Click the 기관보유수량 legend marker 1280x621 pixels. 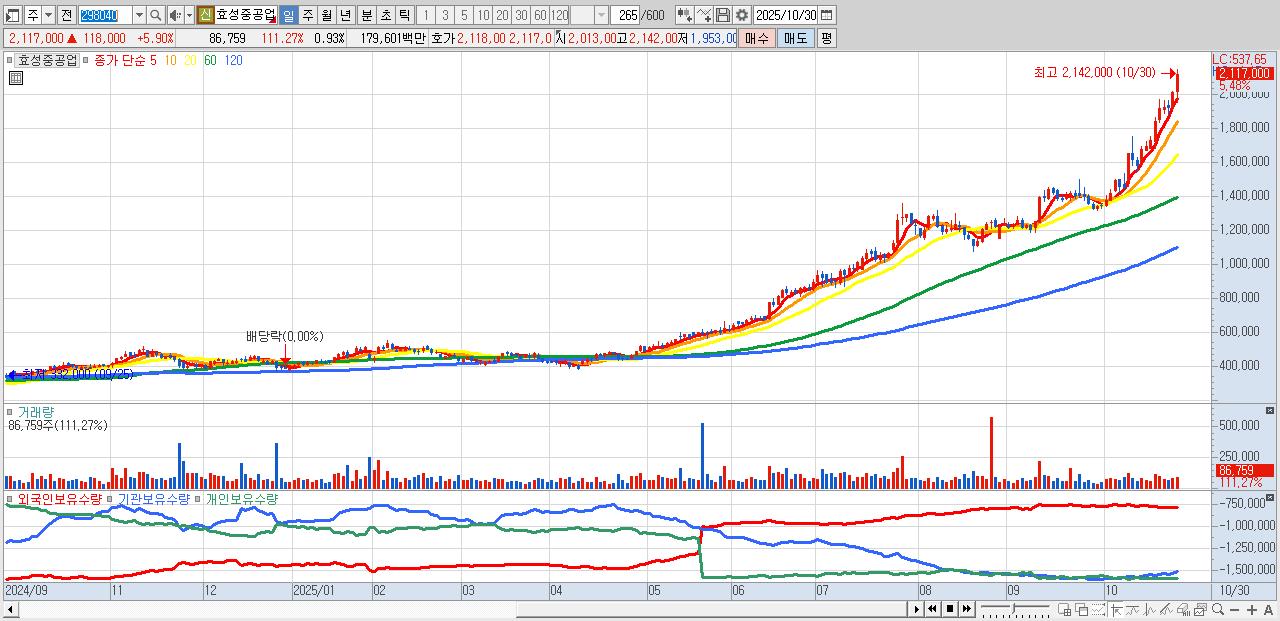111,498
